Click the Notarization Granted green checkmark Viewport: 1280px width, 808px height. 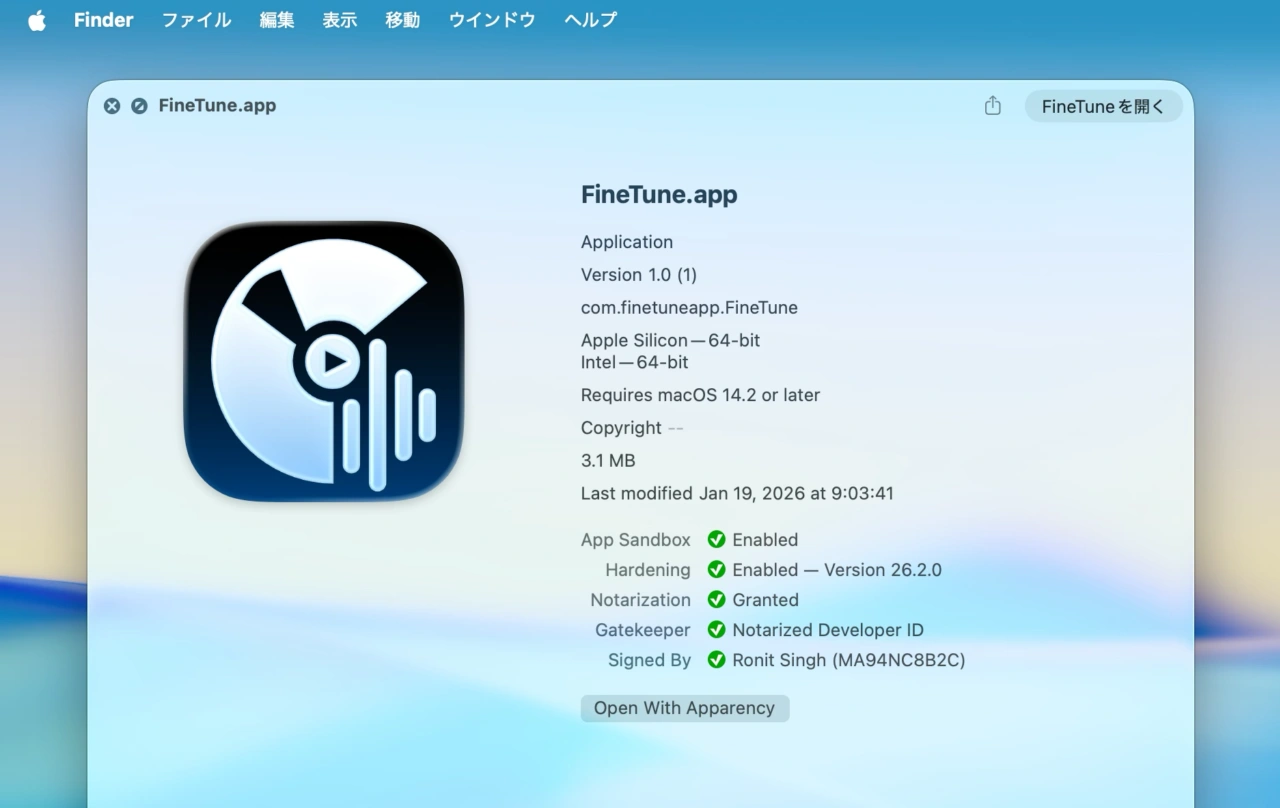click(x=716, y=600)
